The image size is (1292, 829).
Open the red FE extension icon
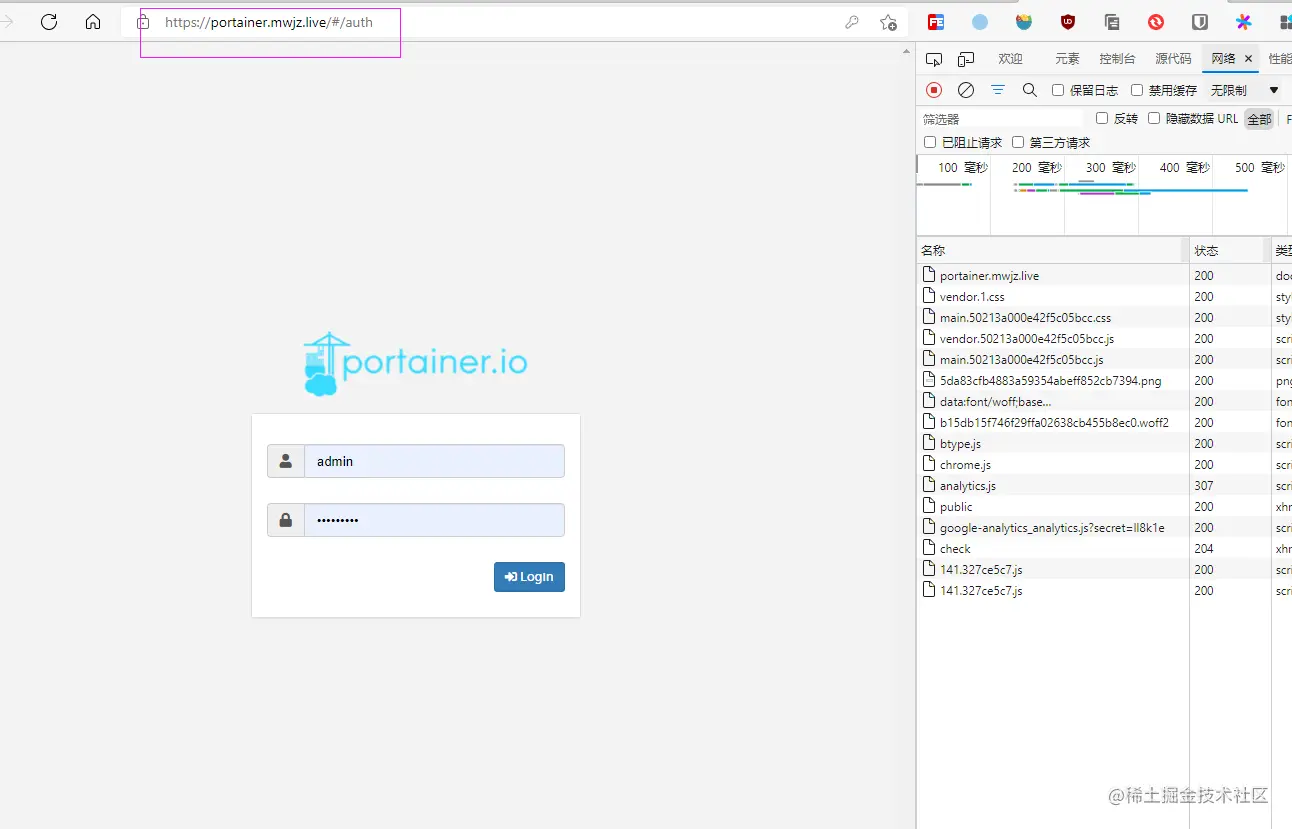click(936, 22)
